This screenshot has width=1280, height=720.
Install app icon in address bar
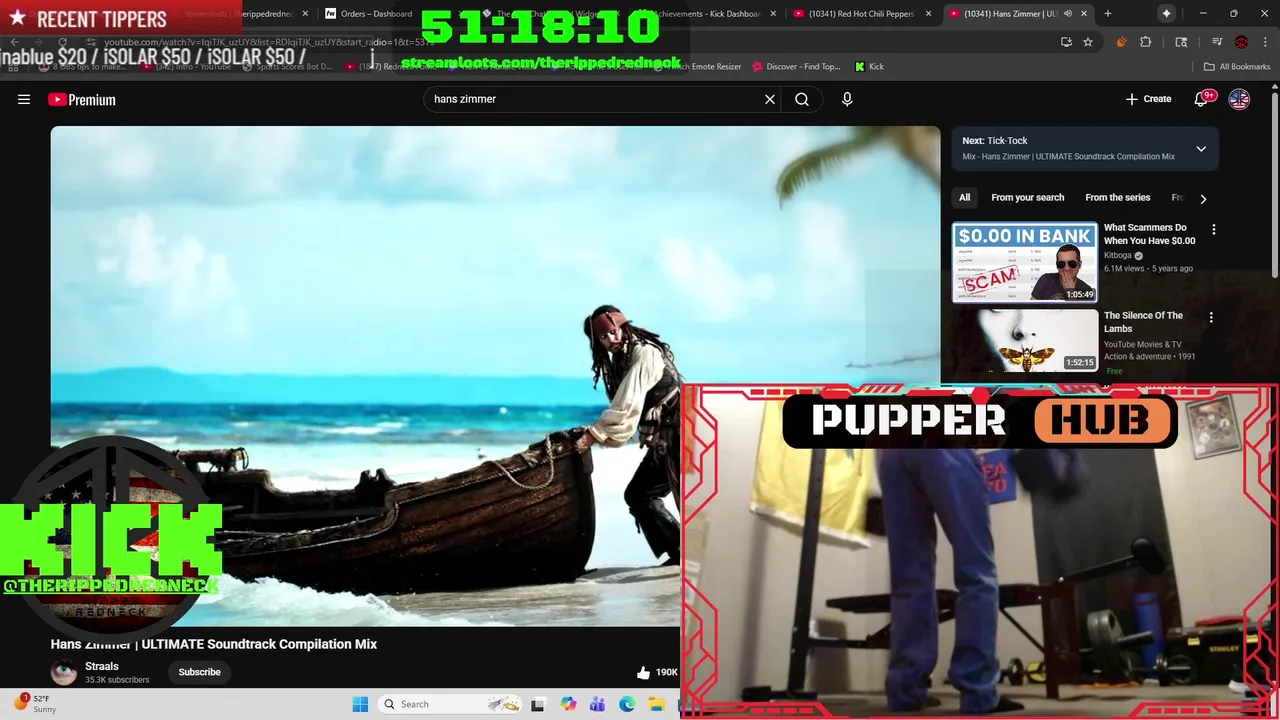coord(1066,42)
